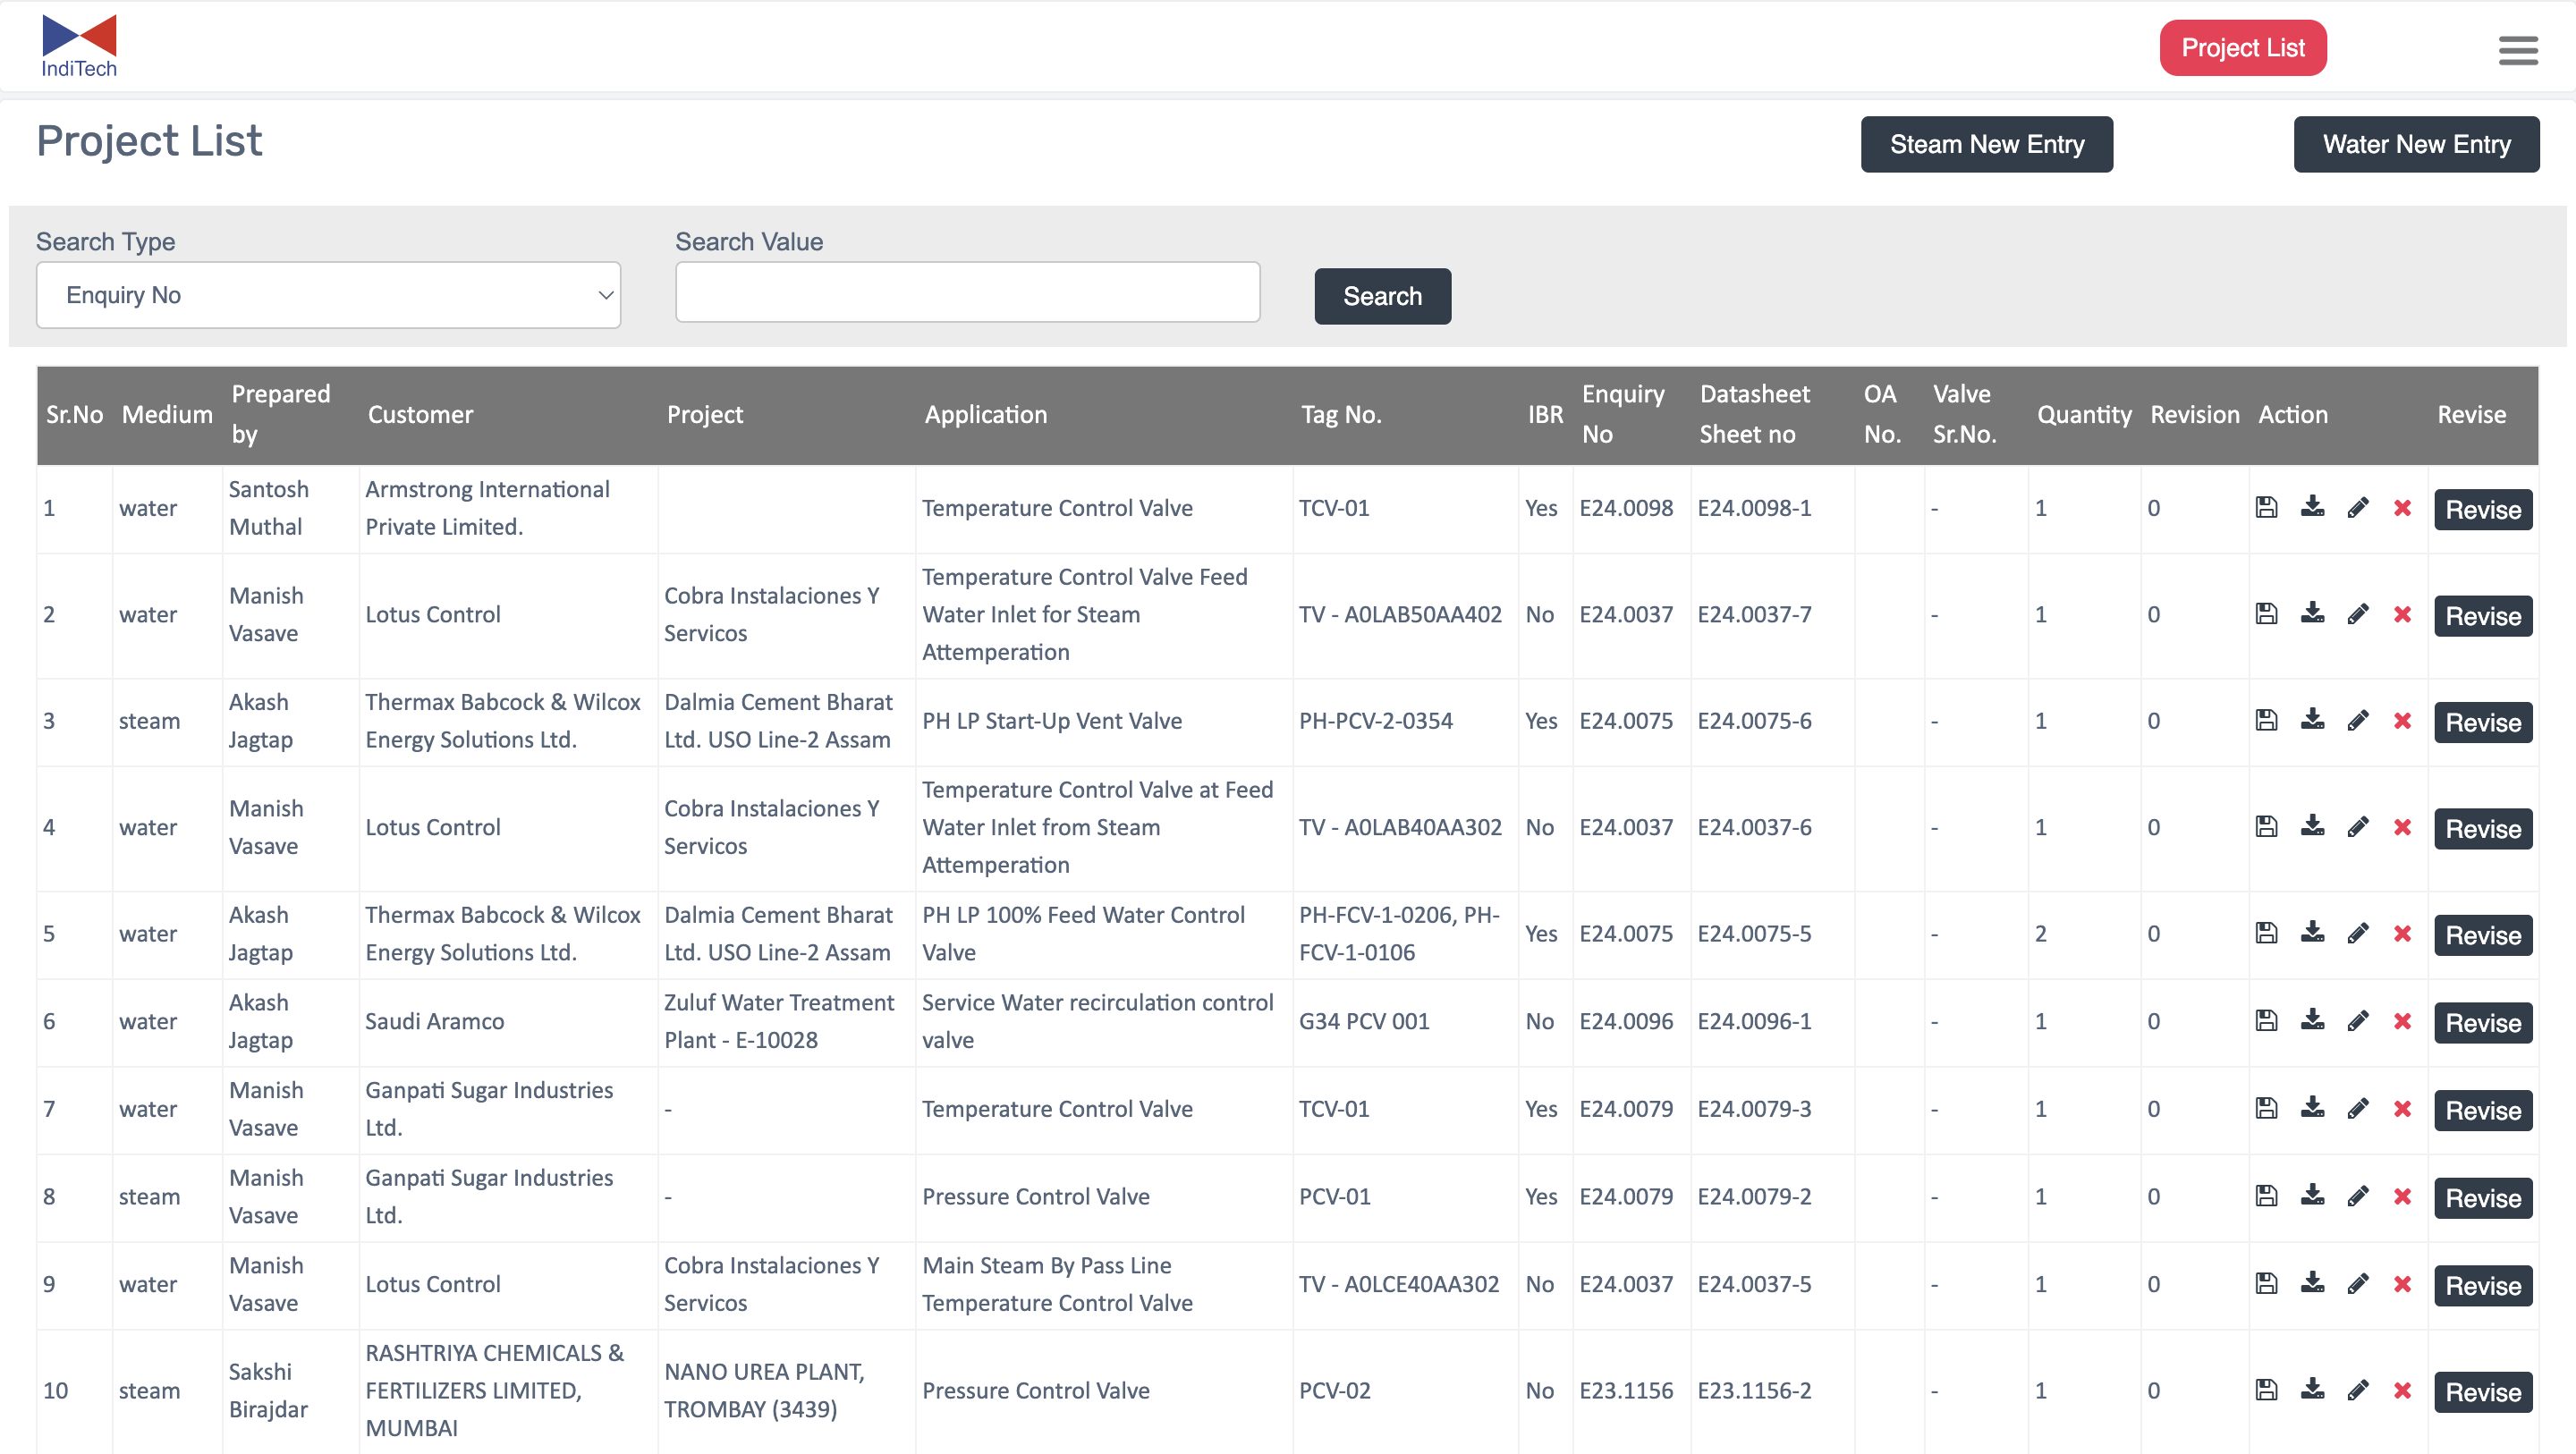Delete entry E24.0075-5
Image resolution: width=2576 pixels, height=1454 pixels.
[2402, 934]
